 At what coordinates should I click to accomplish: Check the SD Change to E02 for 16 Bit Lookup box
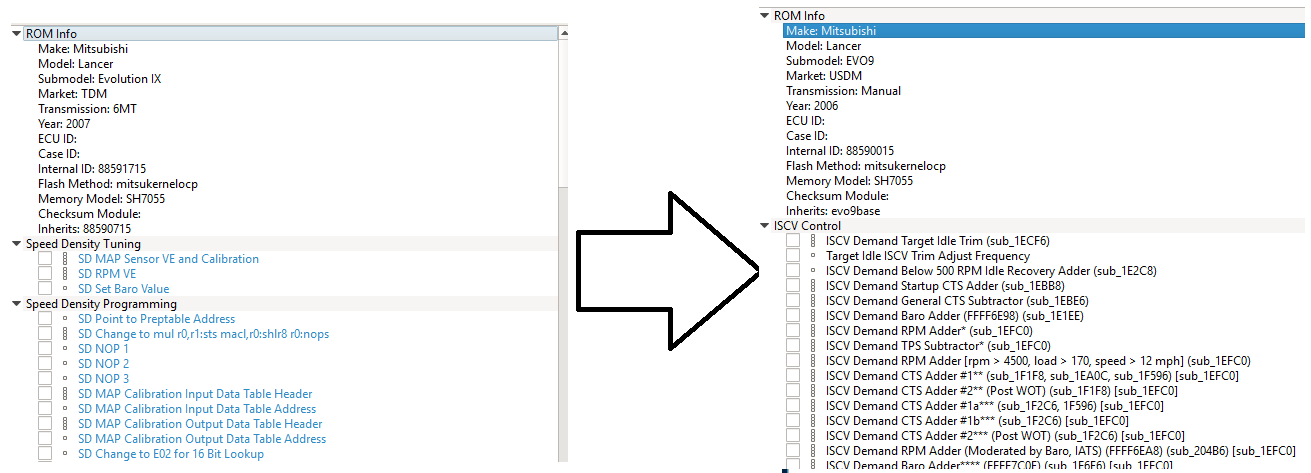tap(45, 454)
